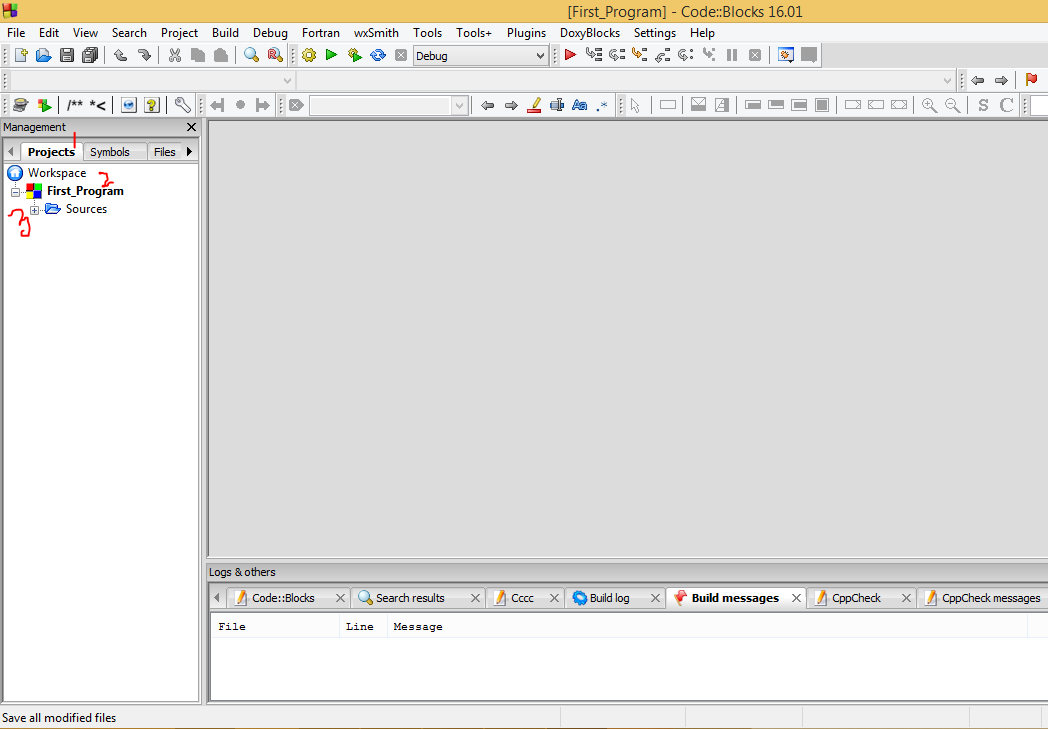Pause the debugger using pause icon

(x=732, y=56)
